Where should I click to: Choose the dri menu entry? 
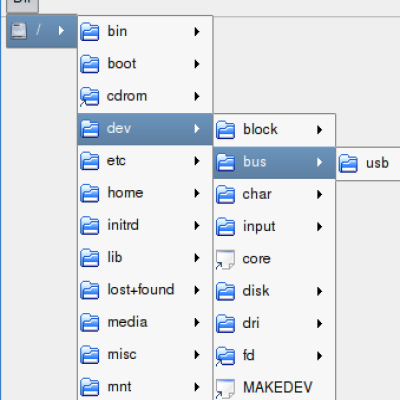point(274,324)
